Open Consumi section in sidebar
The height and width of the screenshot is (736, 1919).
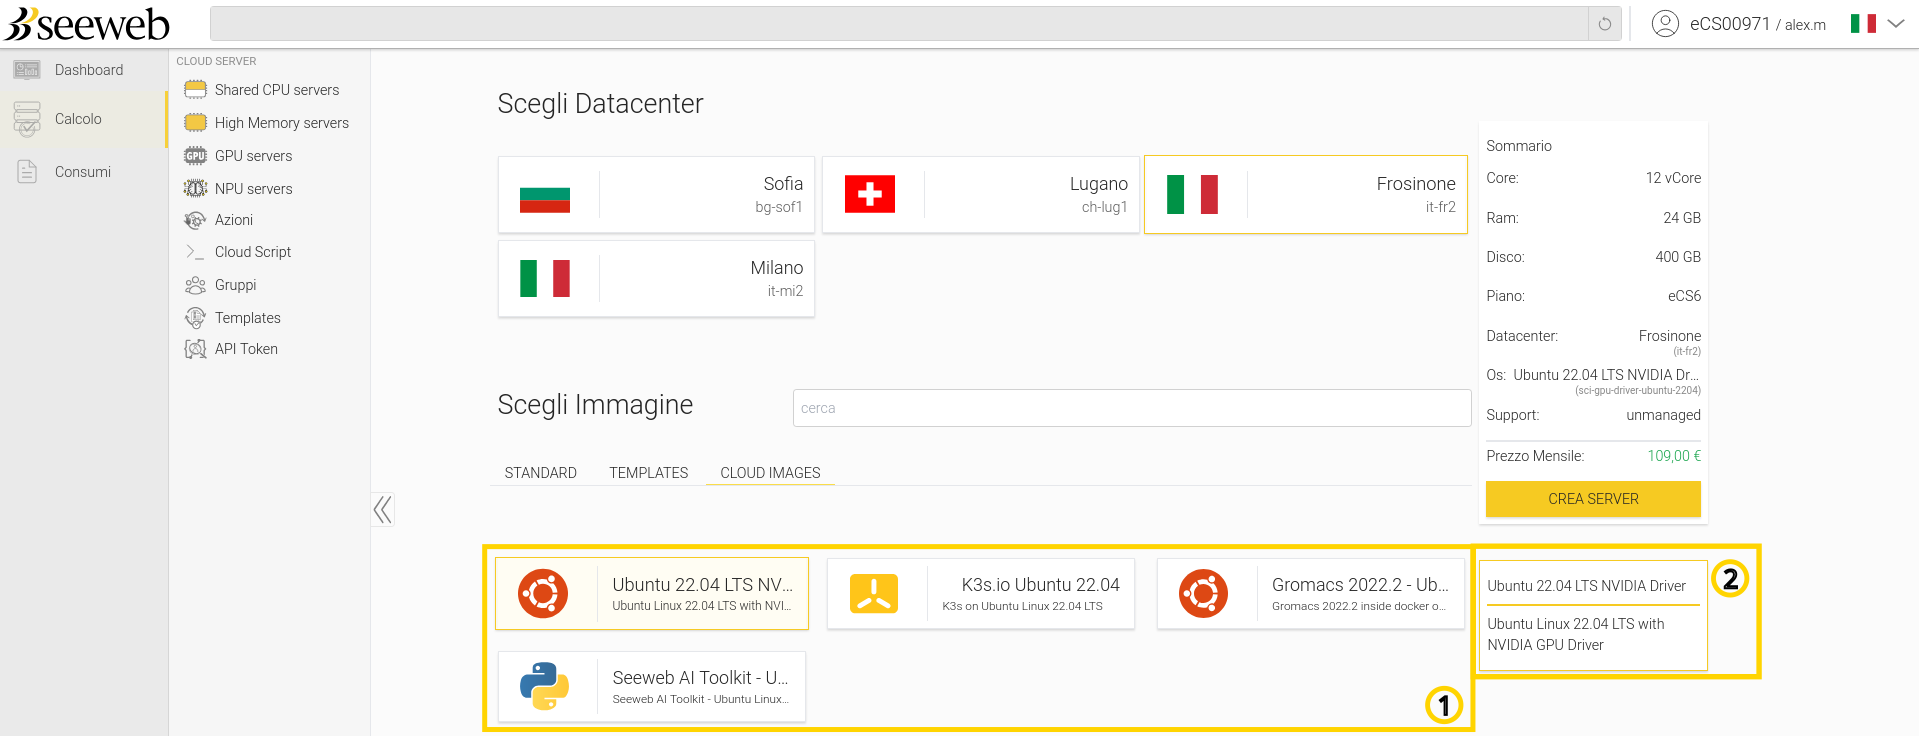pyautogui.click(x=84, y=172)
